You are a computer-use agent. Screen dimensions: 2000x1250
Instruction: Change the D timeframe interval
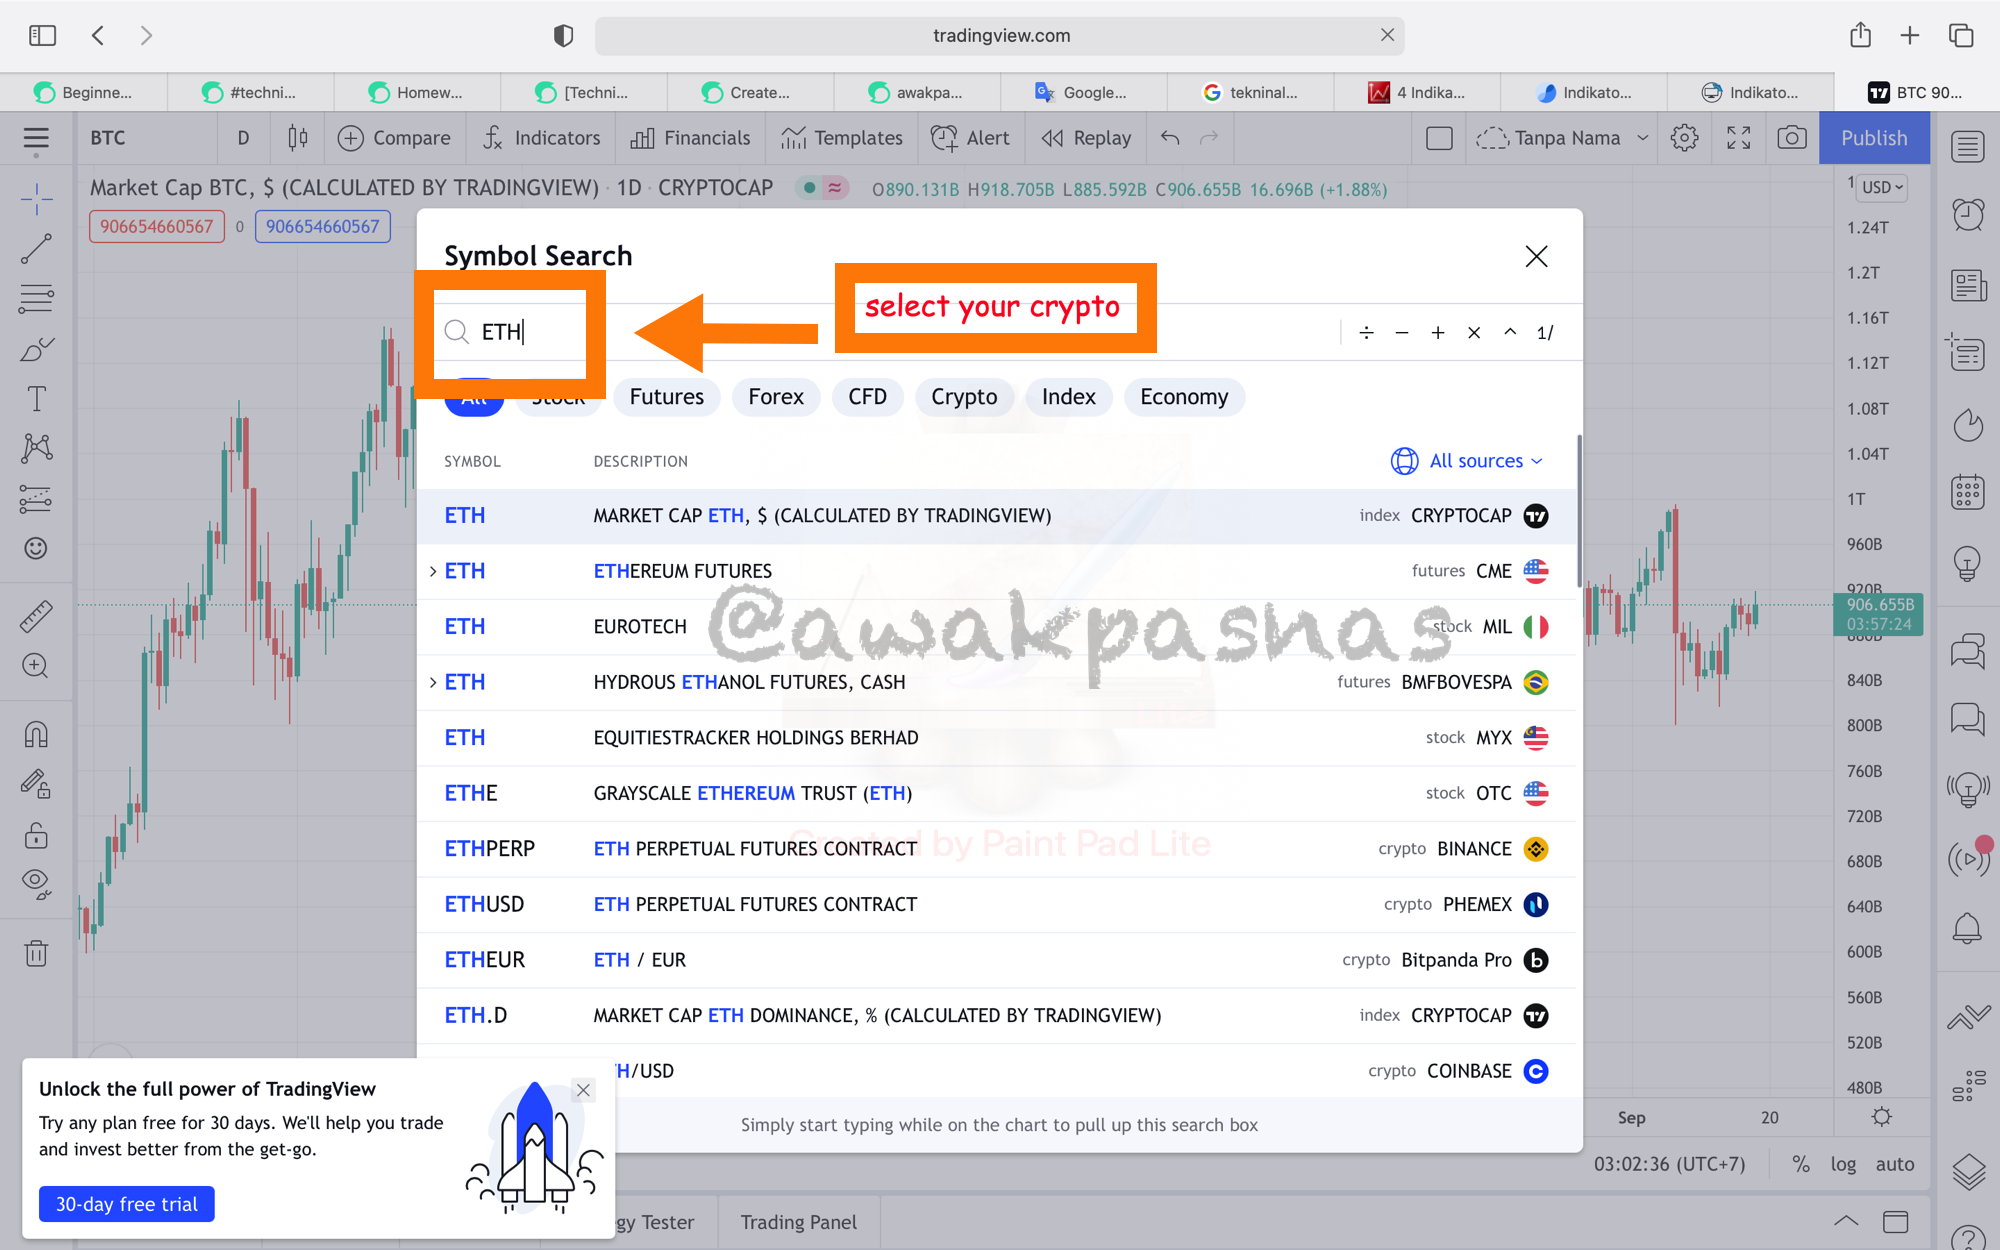click(x=243, y=138)
